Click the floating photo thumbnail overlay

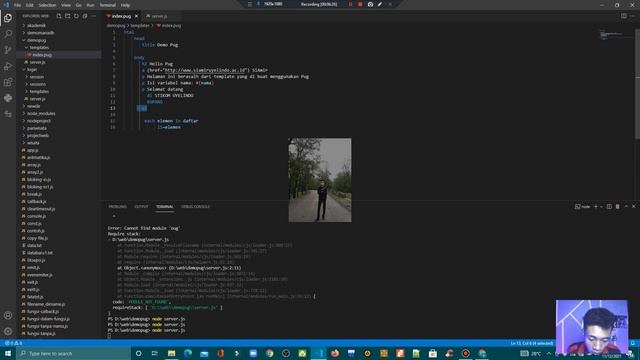tap(320, 180)
